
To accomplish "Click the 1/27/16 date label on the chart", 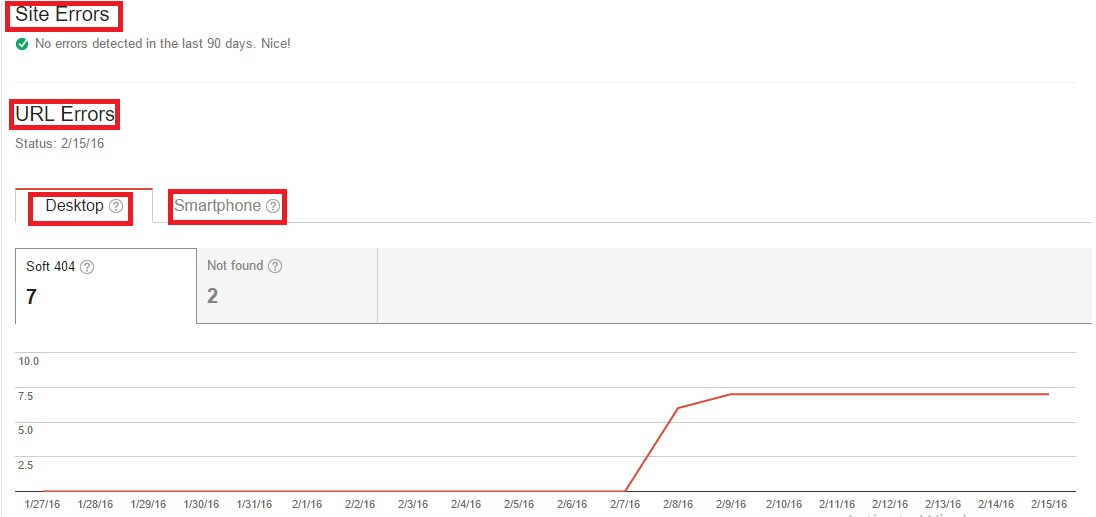I will pyautogui.click(x=42, y=504).
